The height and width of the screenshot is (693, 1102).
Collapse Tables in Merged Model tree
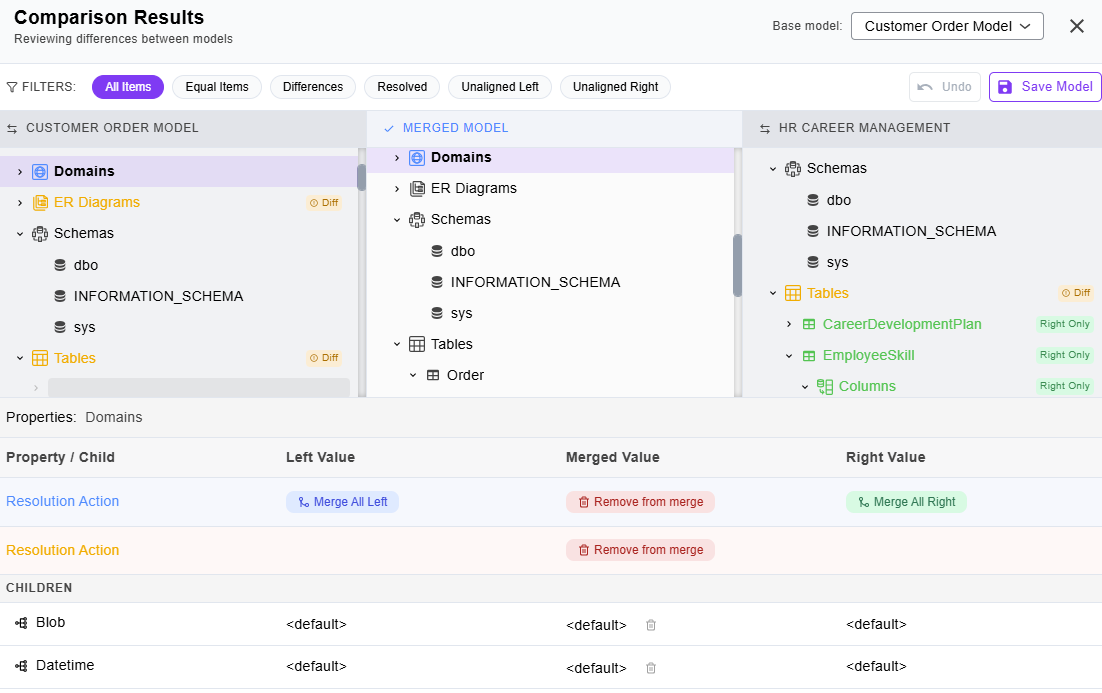pos(396,344)
